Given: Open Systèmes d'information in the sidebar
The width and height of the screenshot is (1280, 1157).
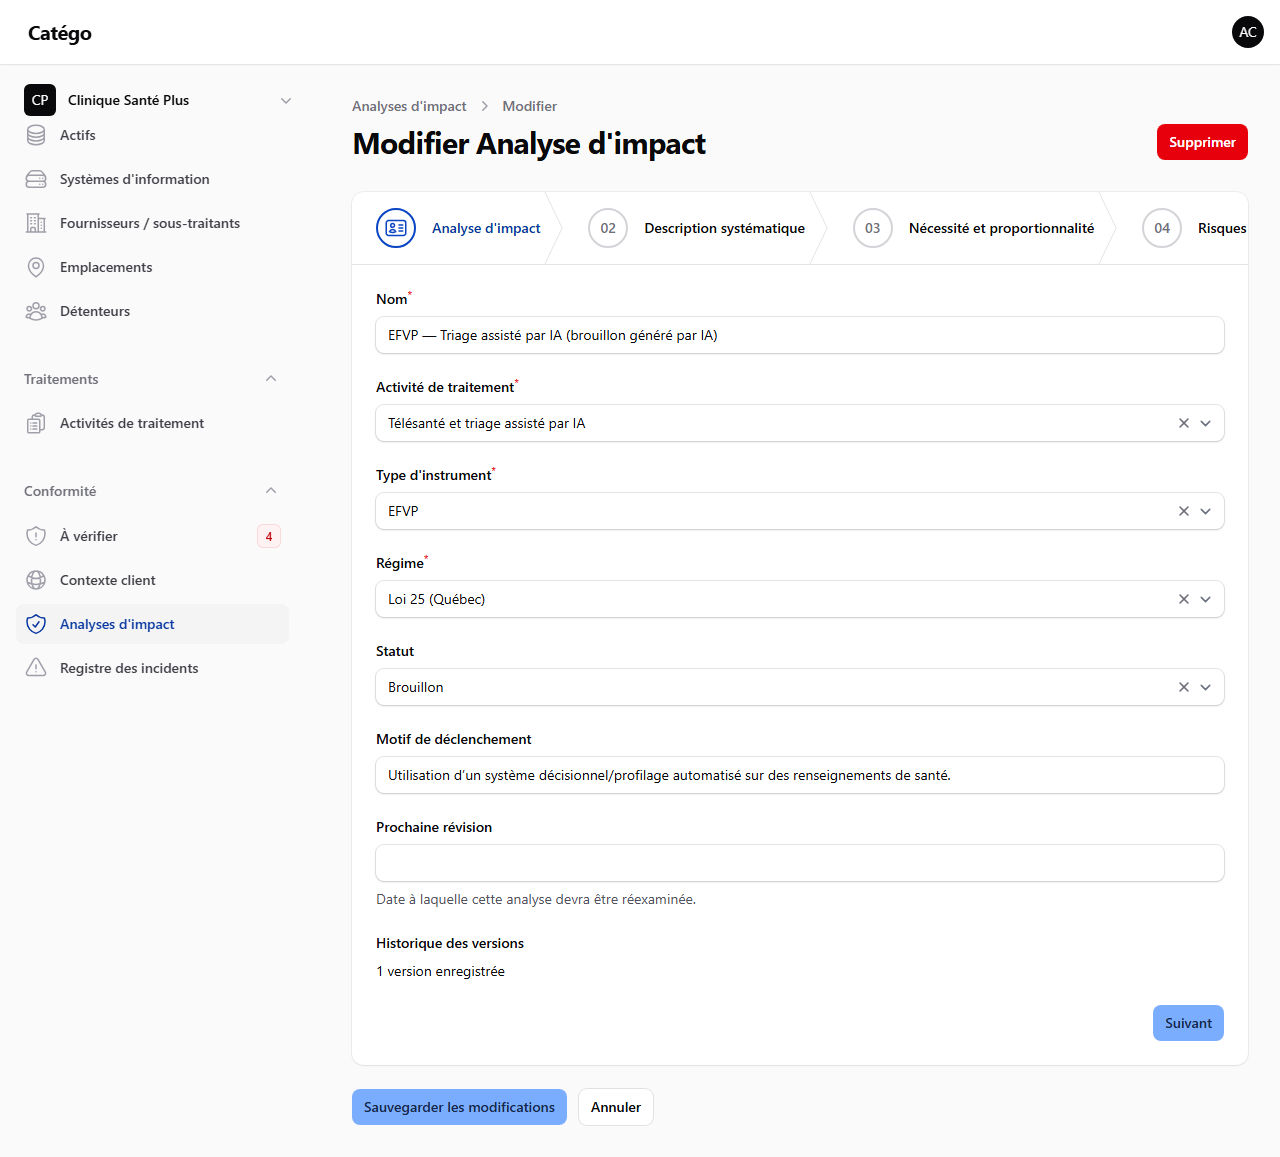Looking at the screenshot, I should (x=152, y=179).
